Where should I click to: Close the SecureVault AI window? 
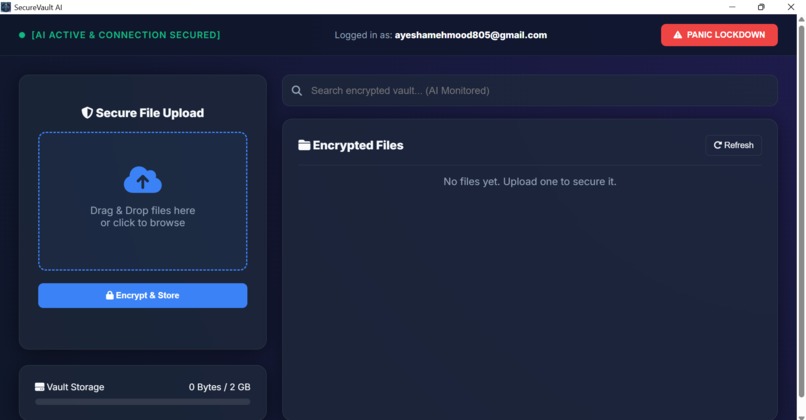point(791,7)
